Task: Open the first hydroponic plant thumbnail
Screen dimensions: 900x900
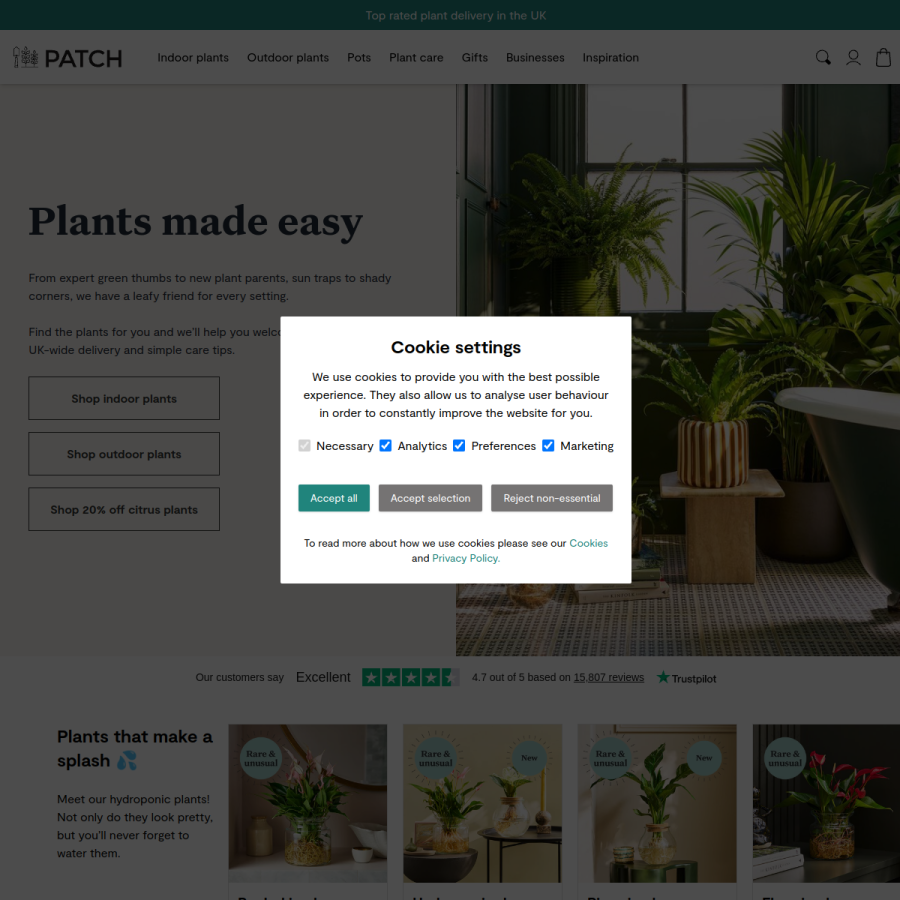Action: click(308, 803)
